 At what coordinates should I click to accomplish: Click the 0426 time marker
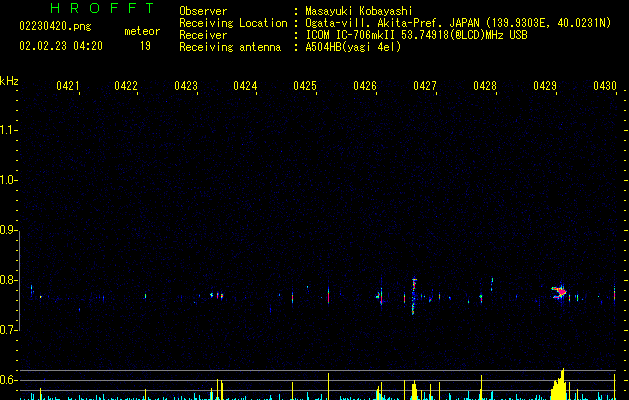(x=365, y=86)
